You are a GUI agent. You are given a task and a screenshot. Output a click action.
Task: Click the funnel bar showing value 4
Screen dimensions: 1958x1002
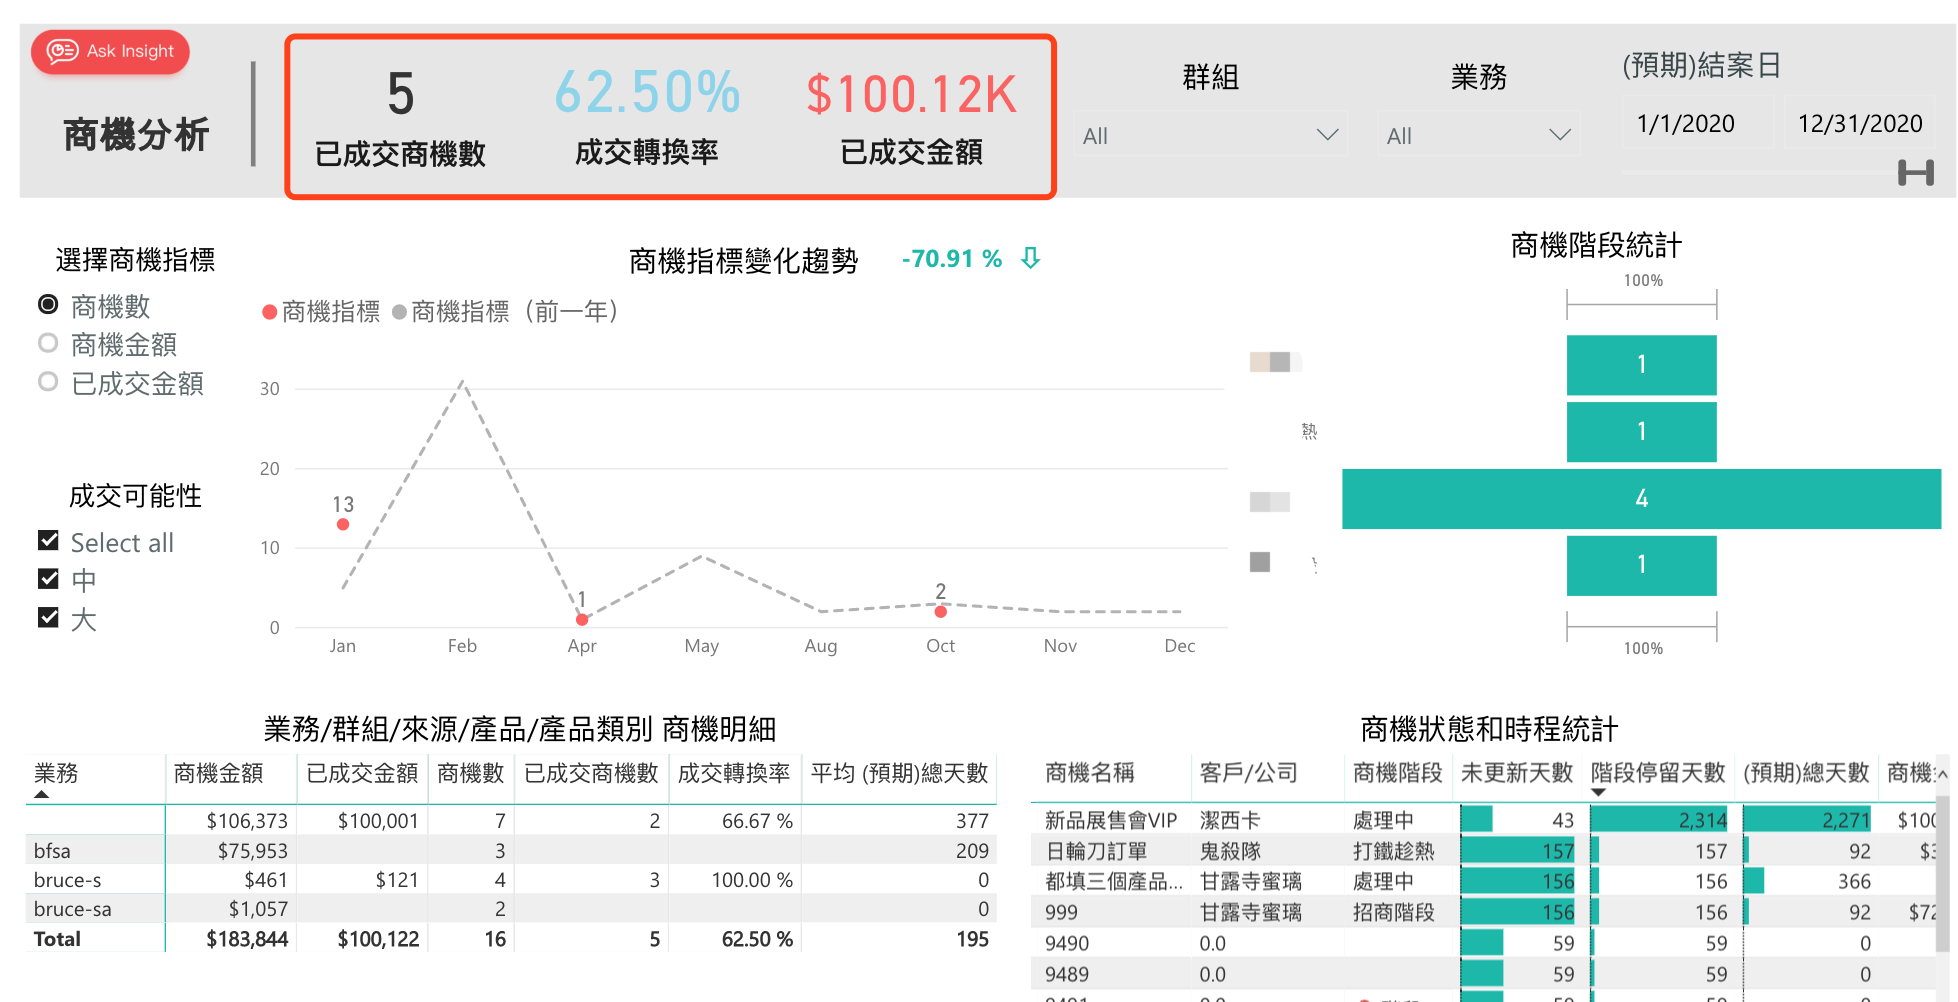click(x=1641, y=498)
